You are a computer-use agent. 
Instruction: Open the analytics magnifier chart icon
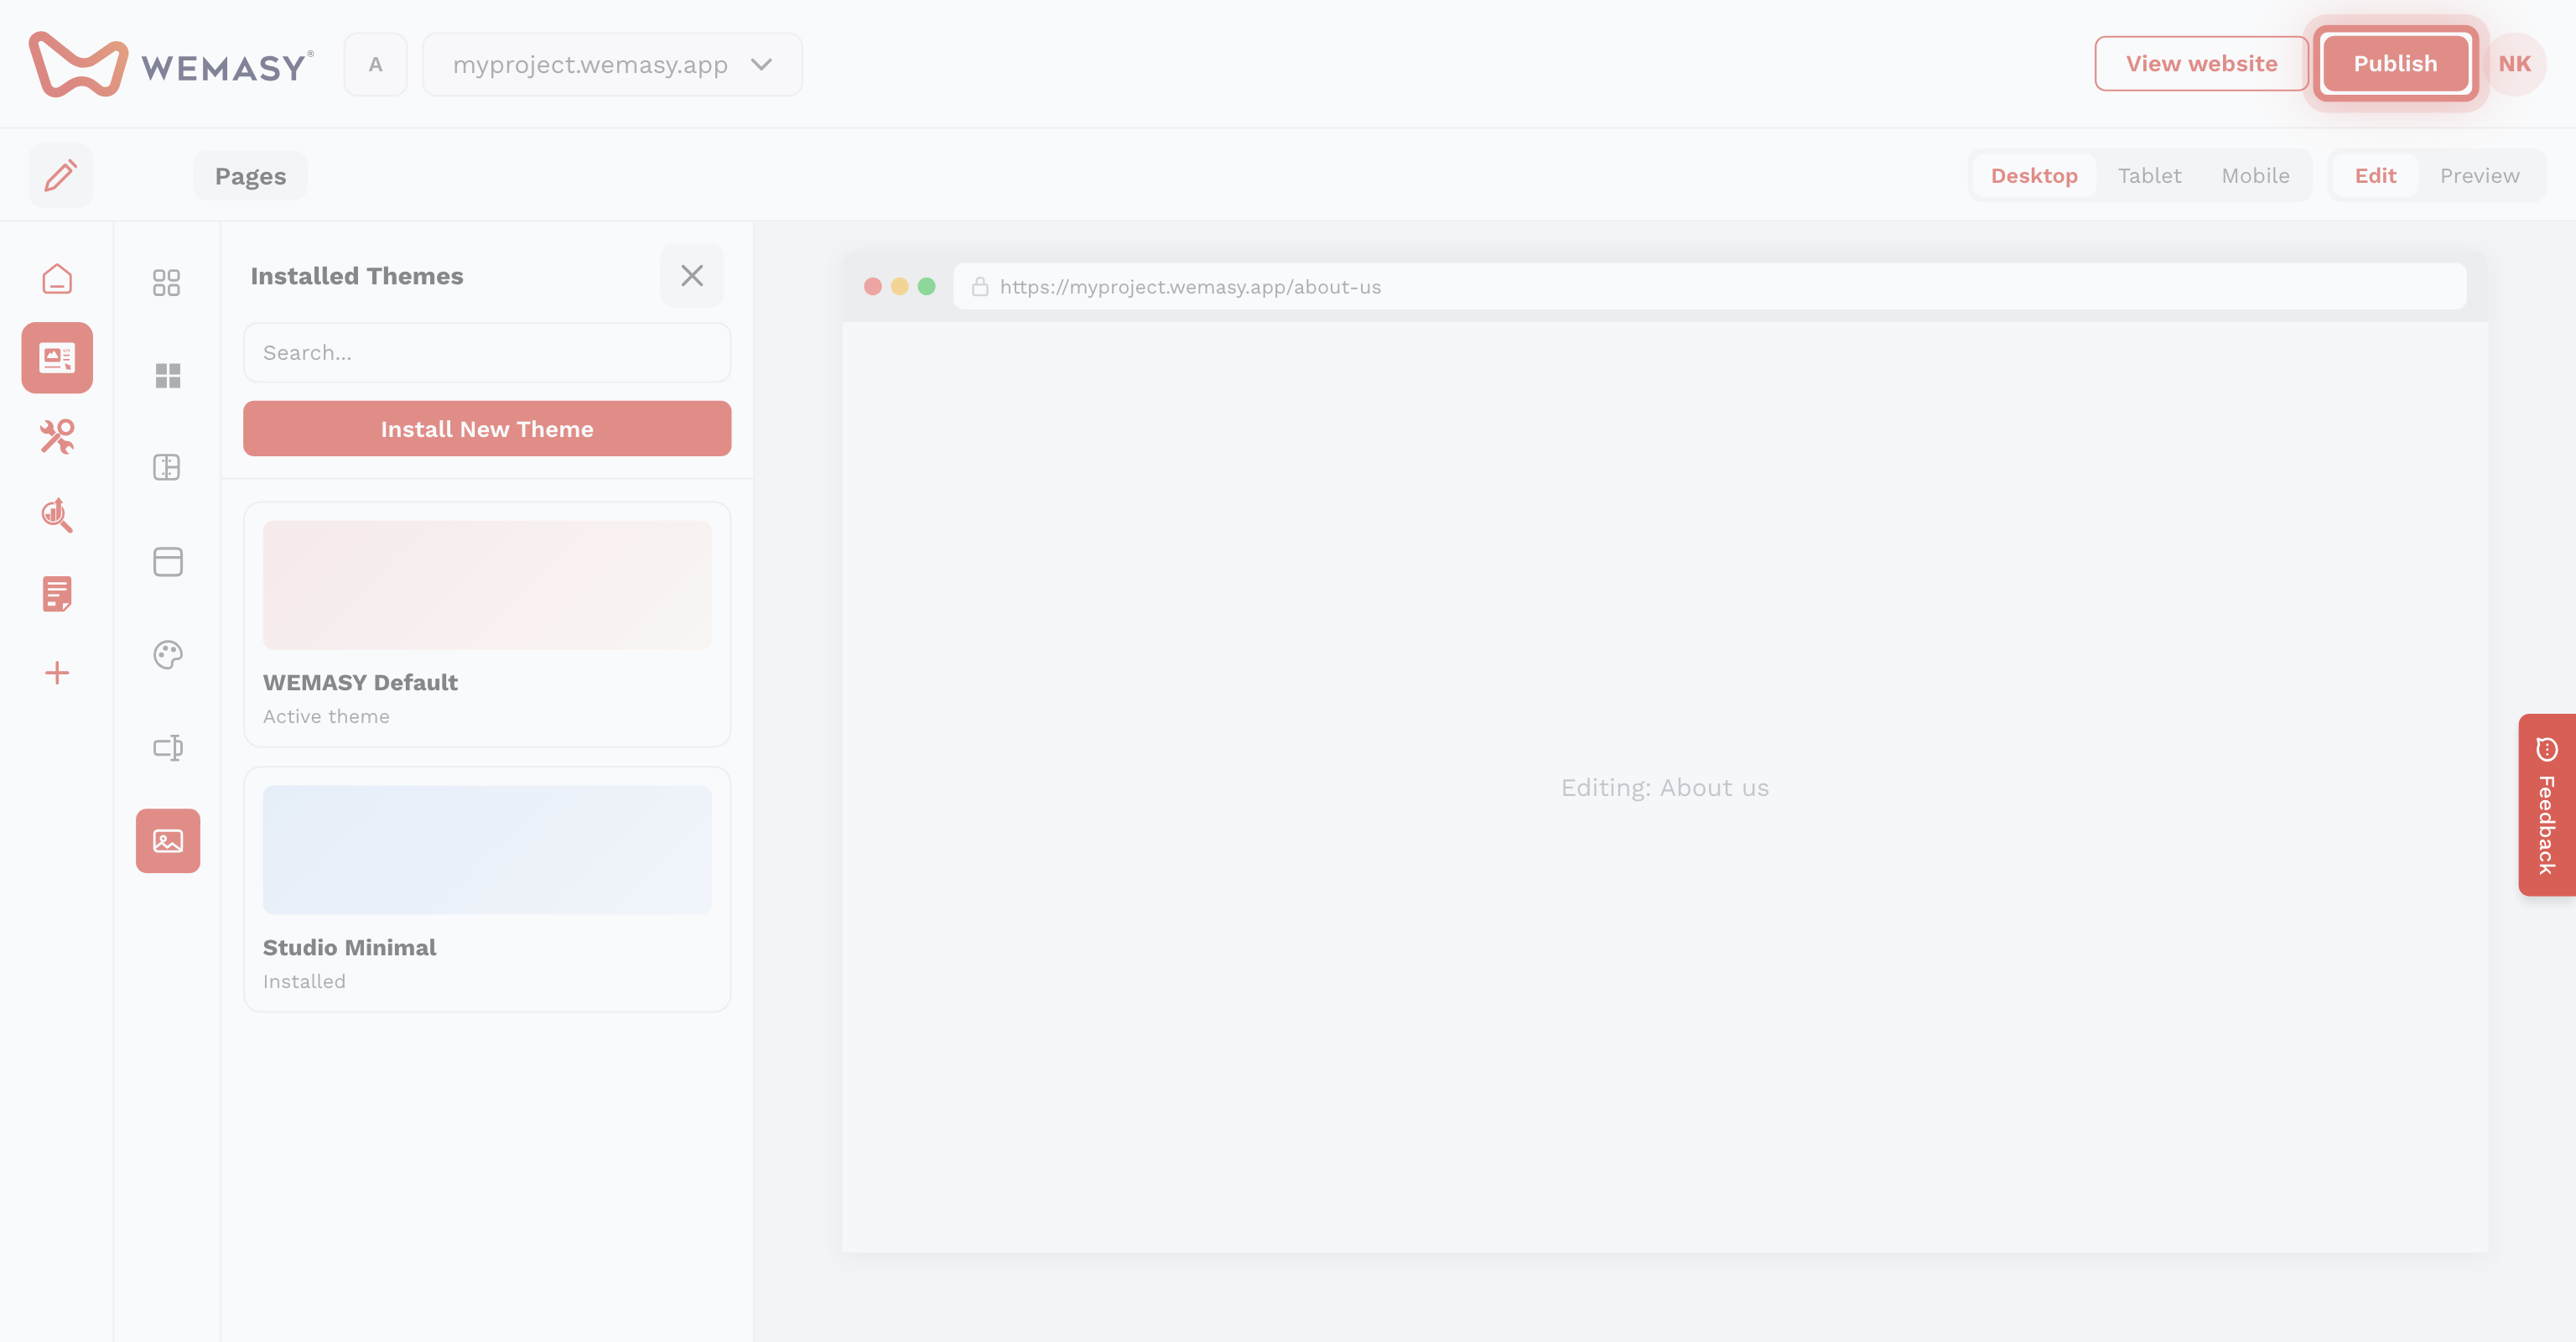(57, 515)
